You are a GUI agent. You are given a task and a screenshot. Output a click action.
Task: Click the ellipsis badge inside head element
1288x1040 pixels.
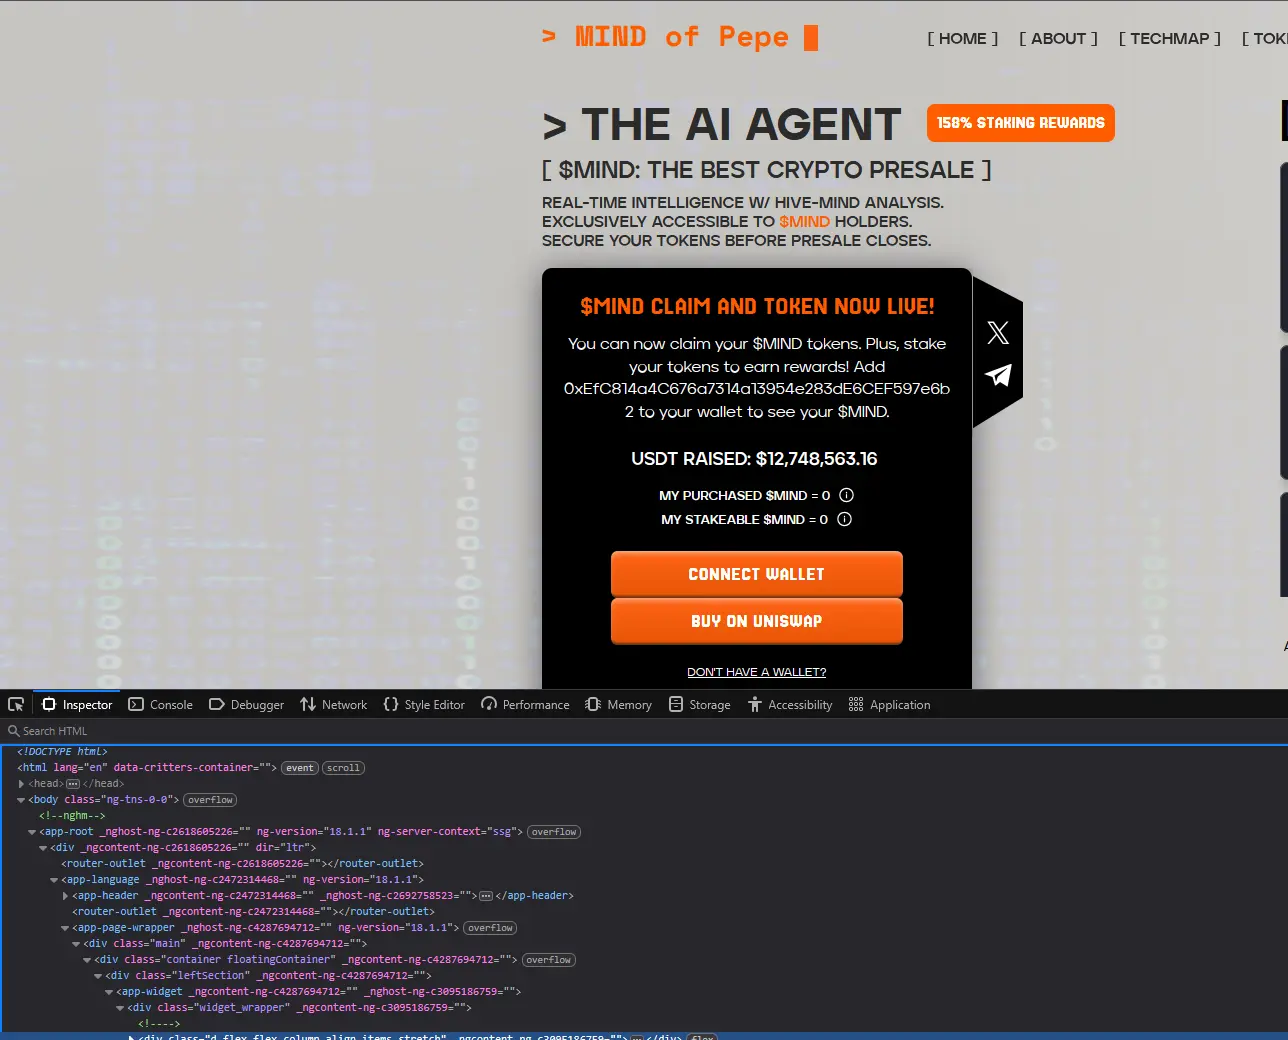tap(73, 784)
